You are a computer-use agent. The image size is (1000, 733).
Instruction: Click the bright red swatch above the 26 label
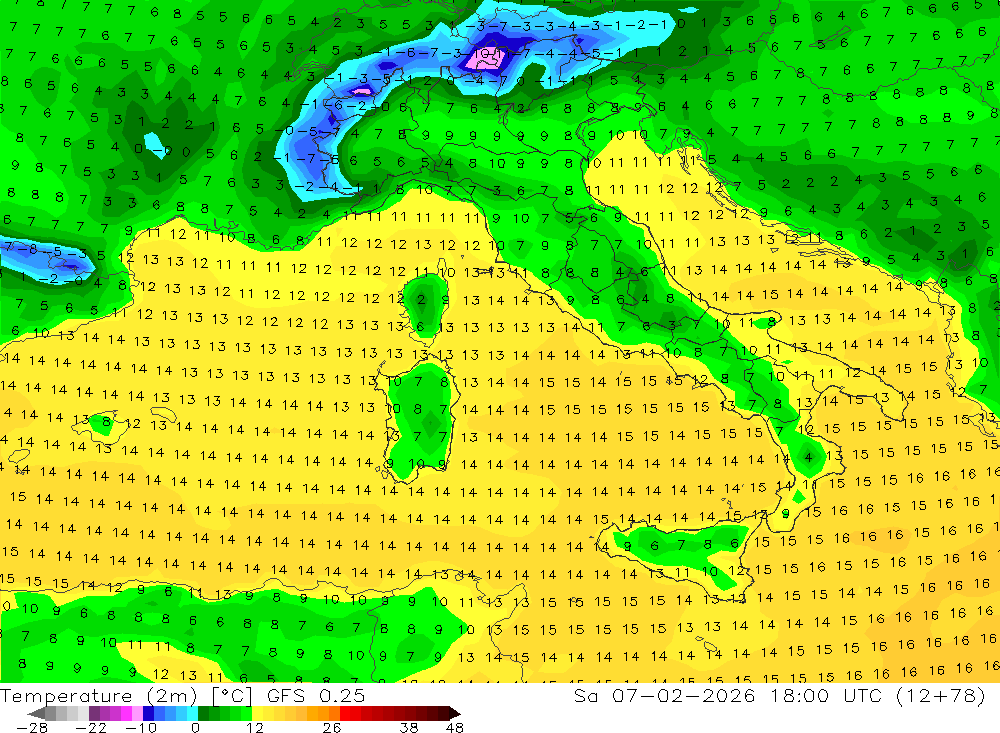point(345,713)
